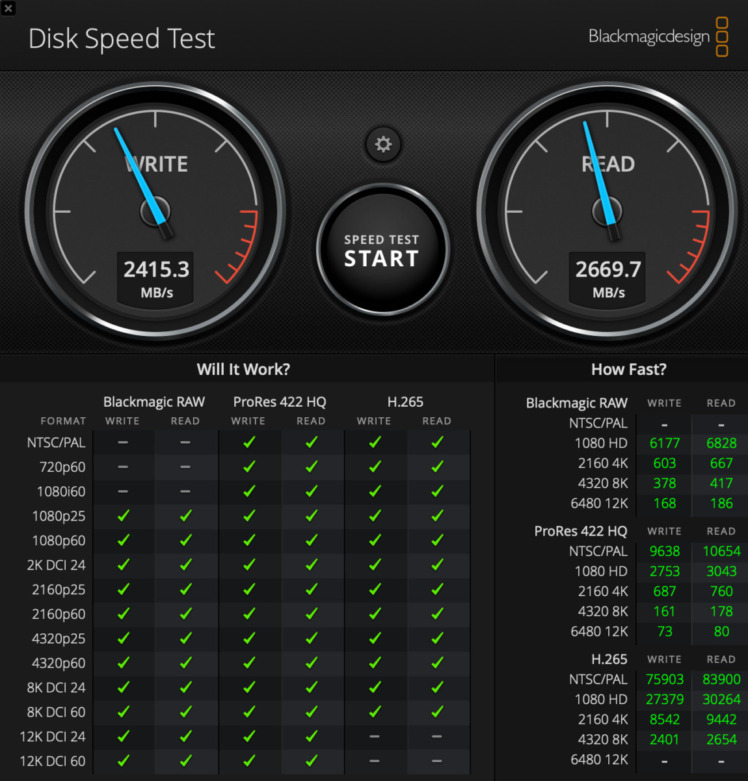748x781 pixels.
Task: Click the Blackmagicdesign logo
Action: pyautogui.click(x=658, y=37)
